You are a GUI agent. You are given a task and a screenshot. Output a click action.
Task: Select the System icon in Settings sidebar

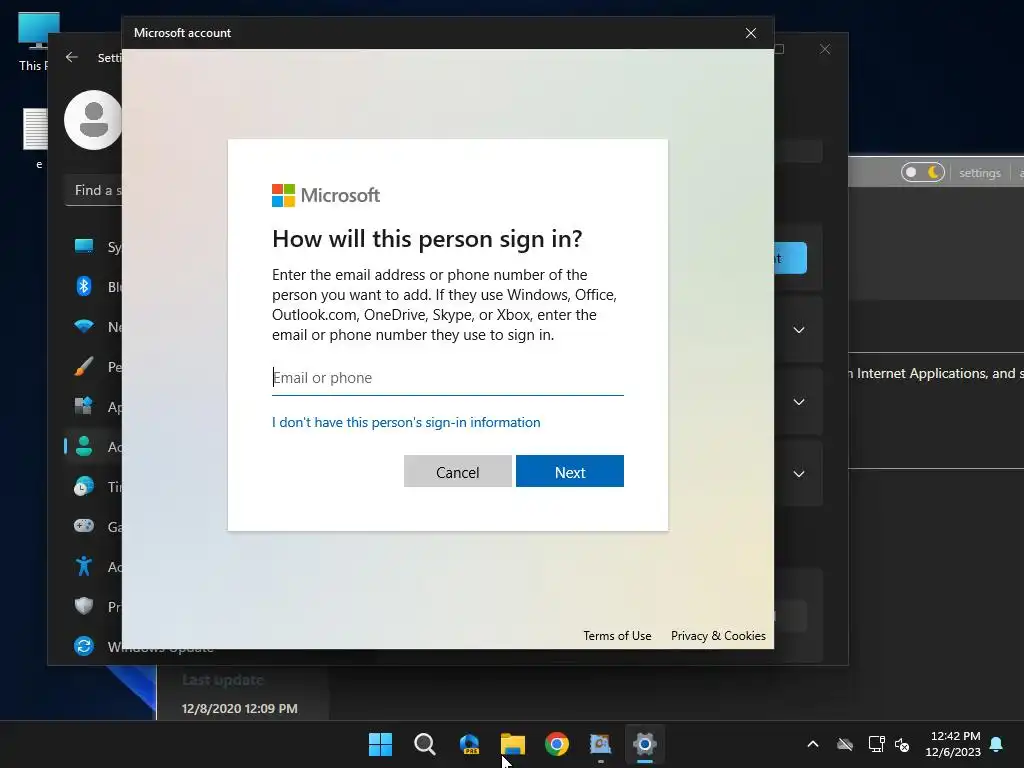(x=84, y=246)
